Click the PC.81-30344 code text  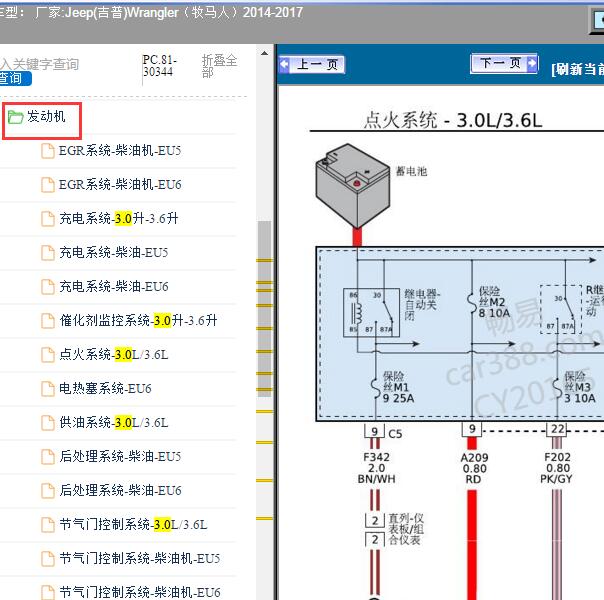159,66
